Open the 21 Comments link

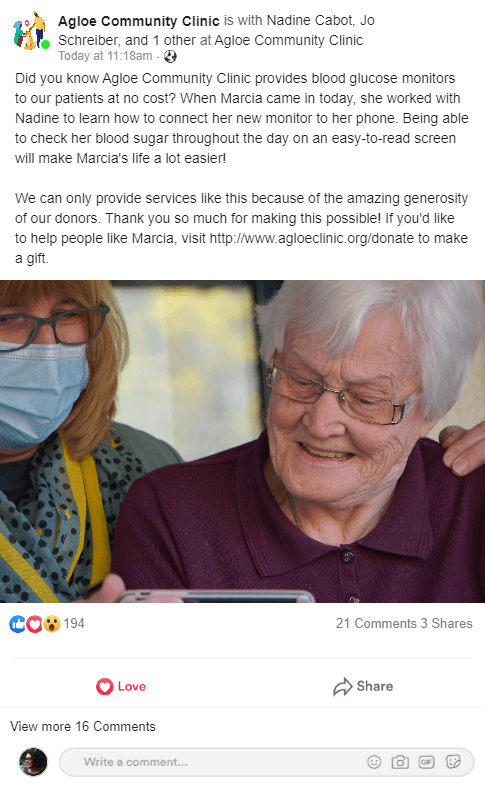376,623
